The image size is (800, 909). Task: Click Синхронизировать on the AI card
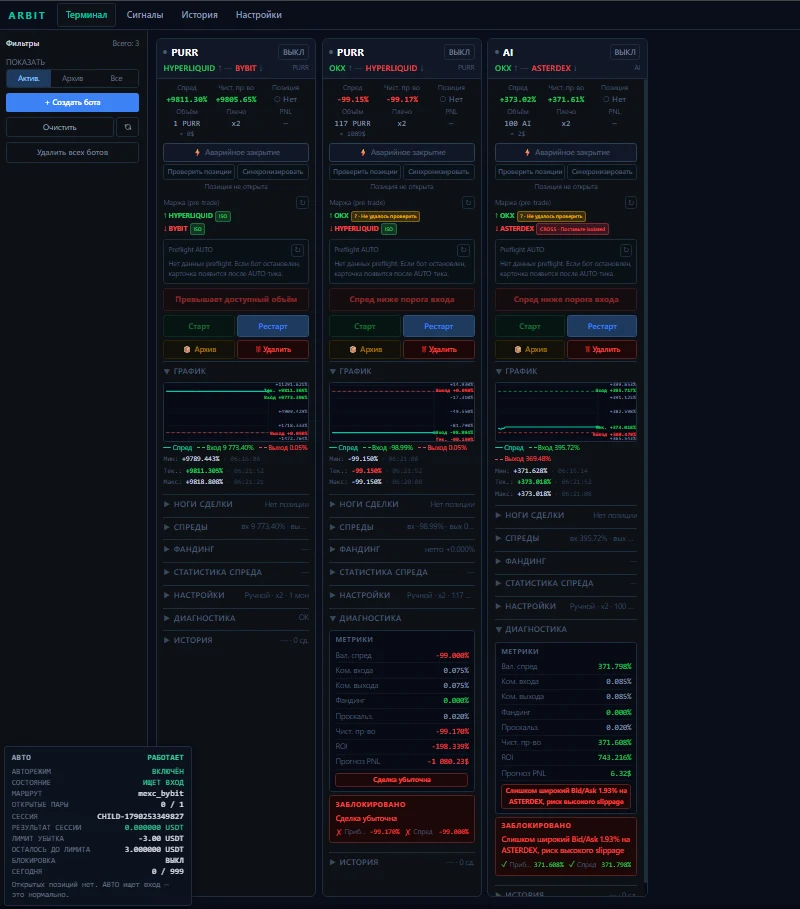602,172
